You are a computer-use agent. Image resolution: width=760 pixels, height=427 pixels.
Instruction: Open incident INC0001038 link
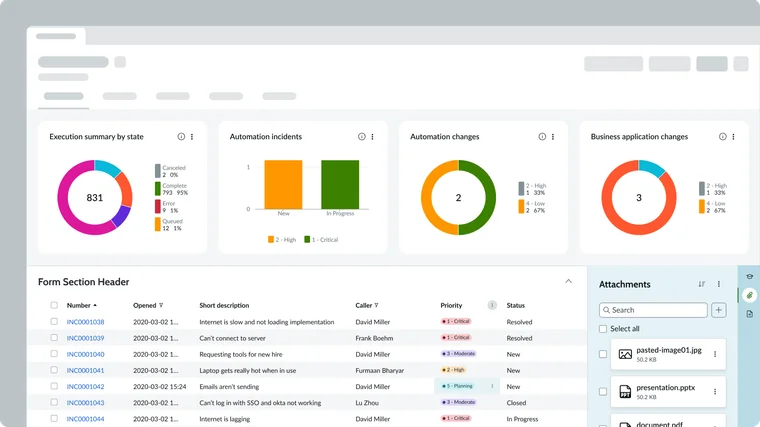(85, 322)
